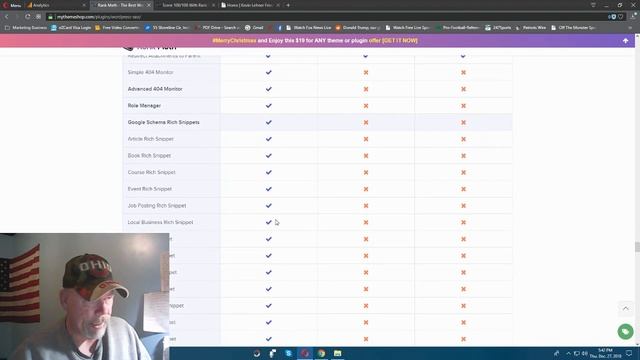Open the 247Sports bookmark
The width and height of the screenshot is (640, 360).
point(498,28)
